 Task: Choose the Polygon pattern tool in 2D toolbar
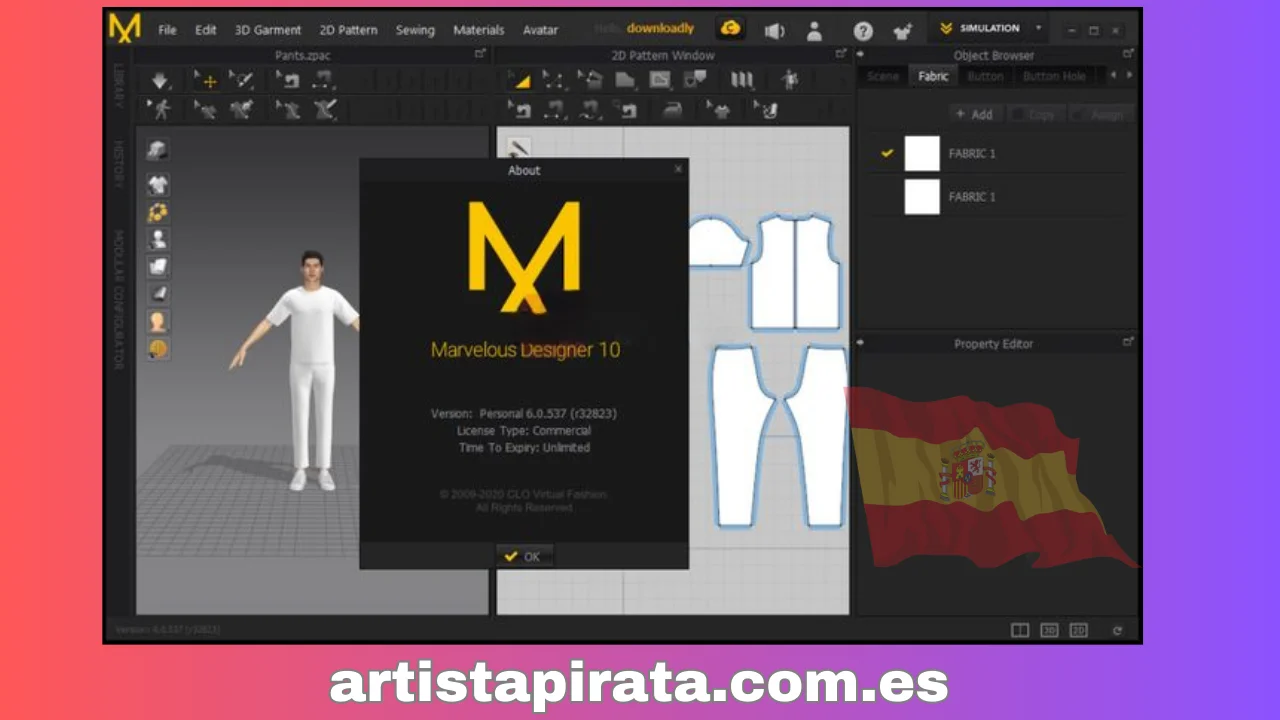click(625, 80)
